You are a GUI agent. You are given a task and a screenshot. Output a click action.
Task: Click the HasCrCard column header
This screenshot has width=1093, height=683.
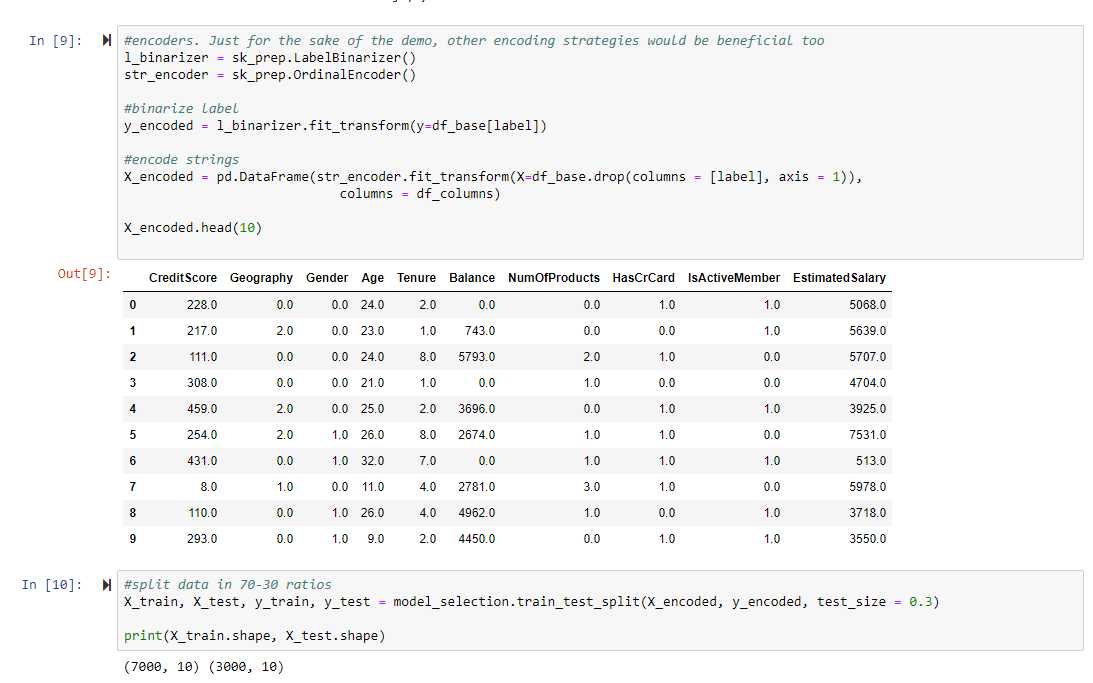[643, 278]
